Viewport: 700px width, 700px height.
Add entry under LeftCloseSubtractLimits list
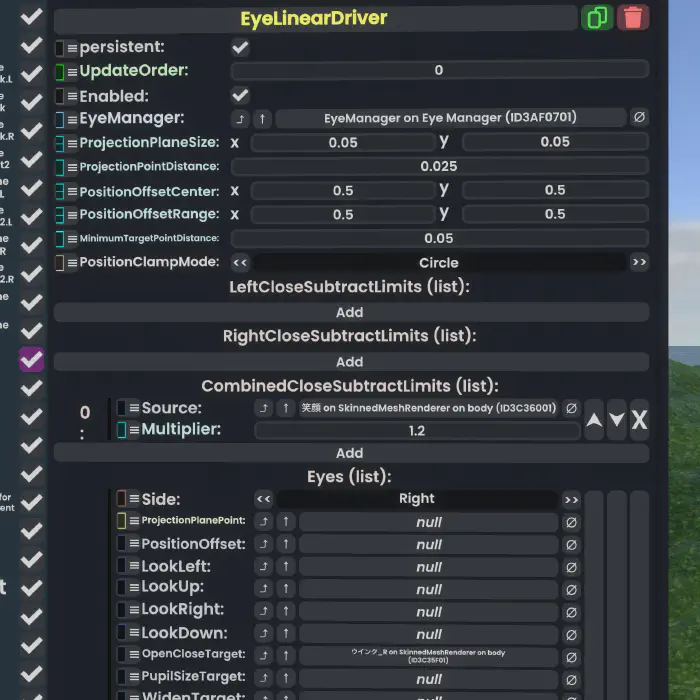349,312
